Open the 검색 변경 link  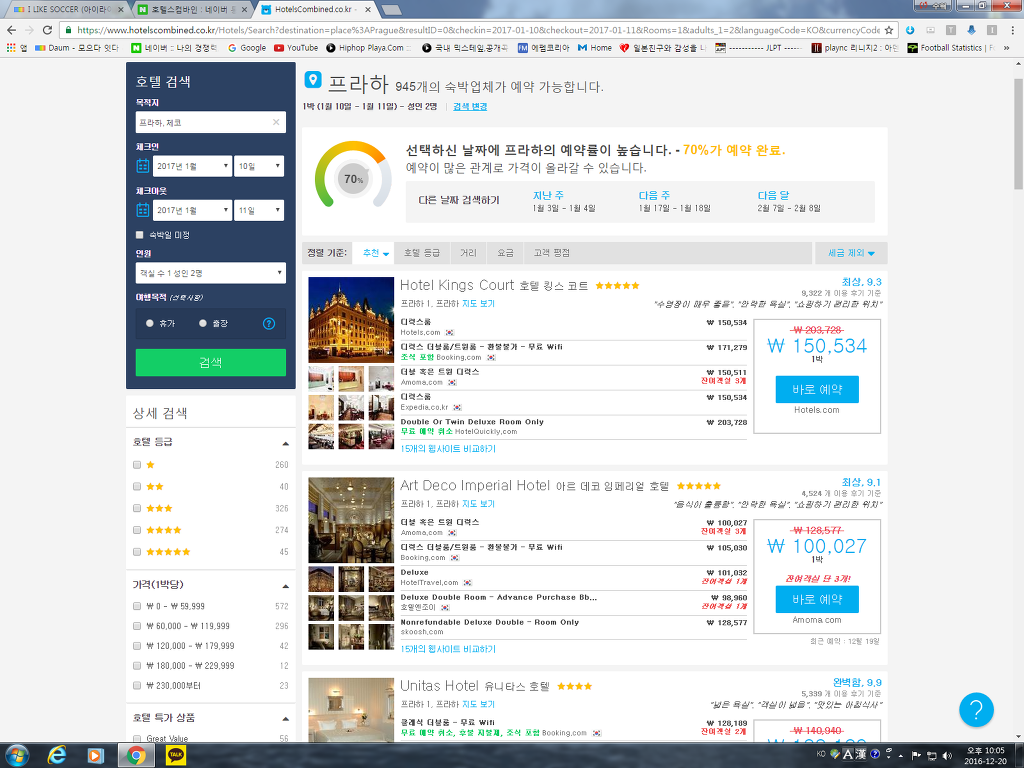point(470,106)
